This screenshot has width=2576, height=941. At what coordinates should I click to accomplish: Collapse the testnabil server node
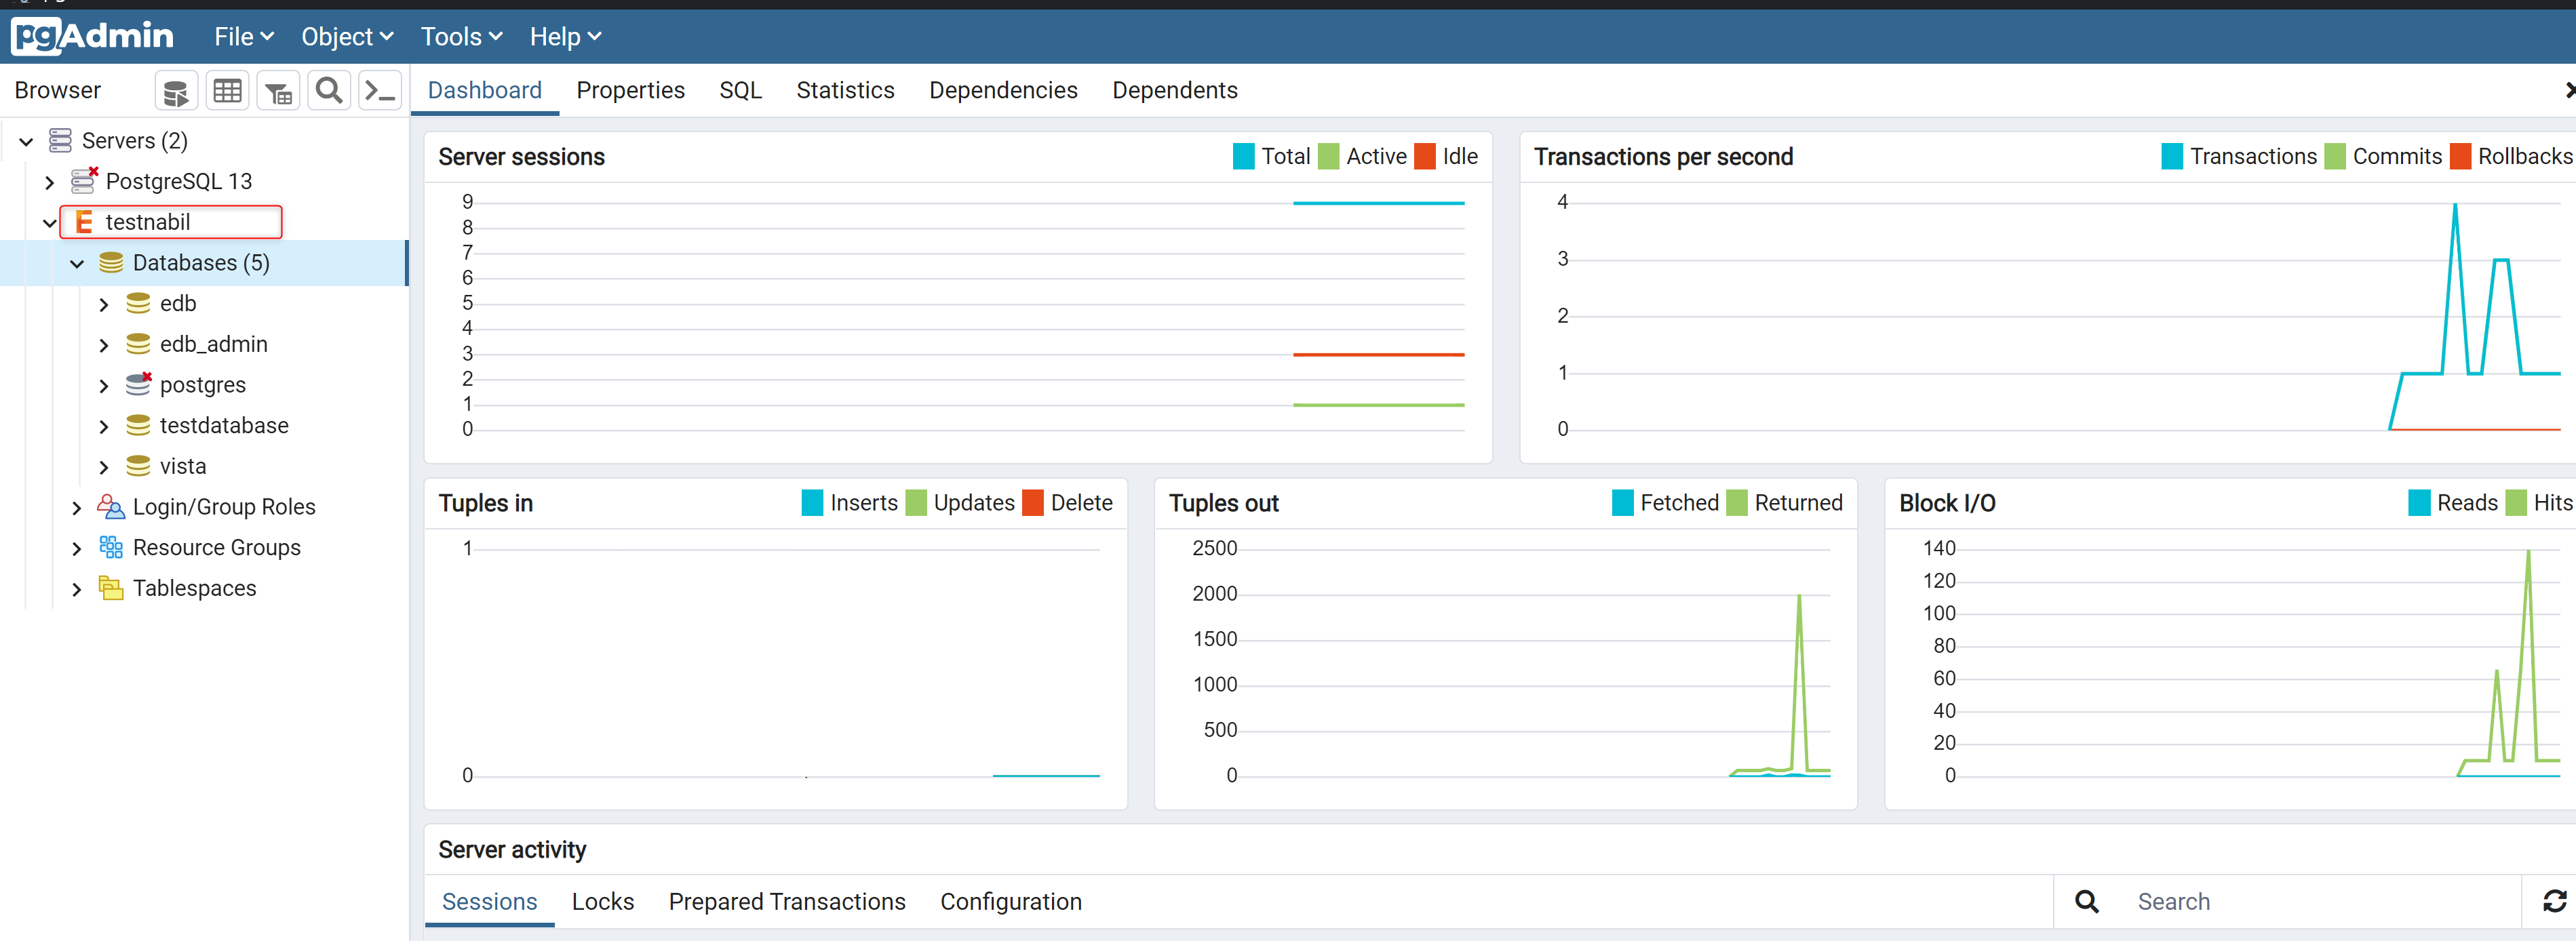coord(50,223)
